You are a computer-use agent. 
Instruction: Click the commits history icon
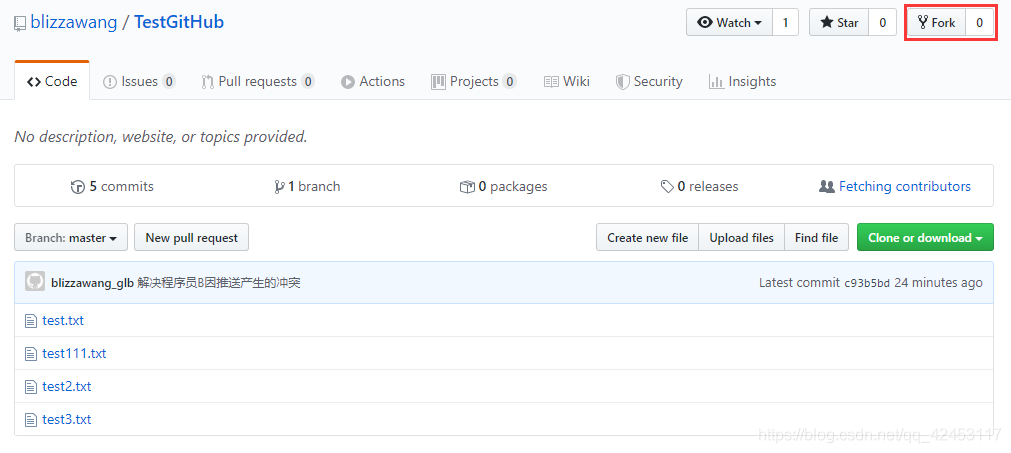click(78, 187)
